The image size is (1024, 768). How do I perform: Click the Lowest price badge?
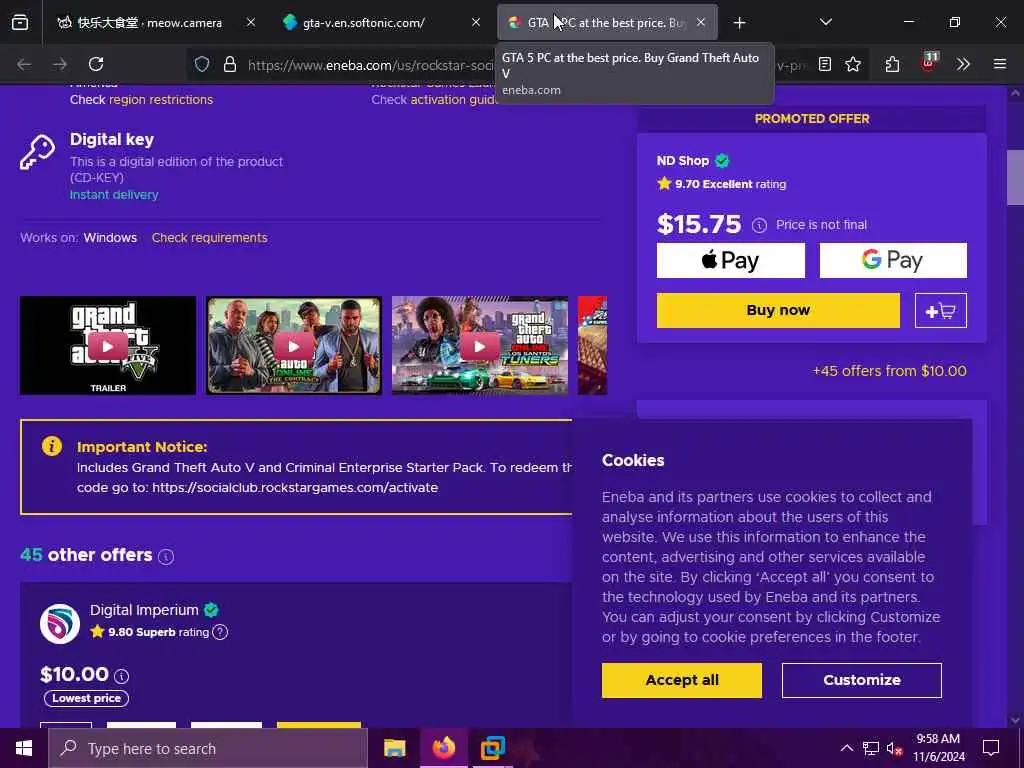86,698
